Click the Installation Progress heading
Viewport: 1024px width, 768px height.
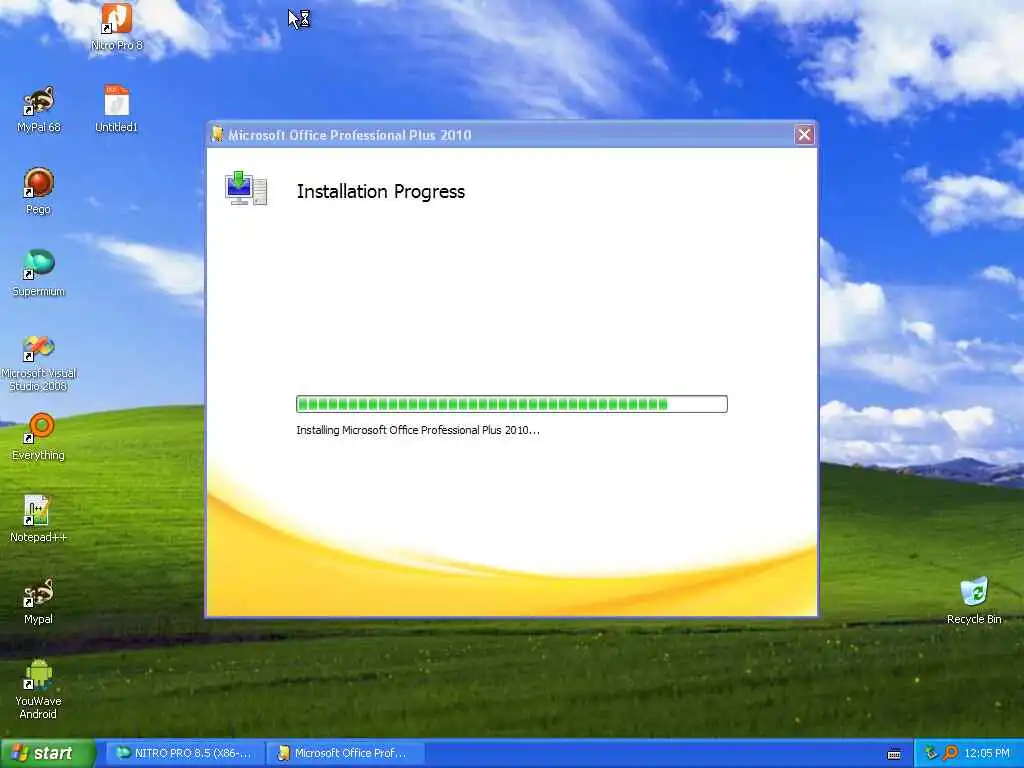click(381, 191)
